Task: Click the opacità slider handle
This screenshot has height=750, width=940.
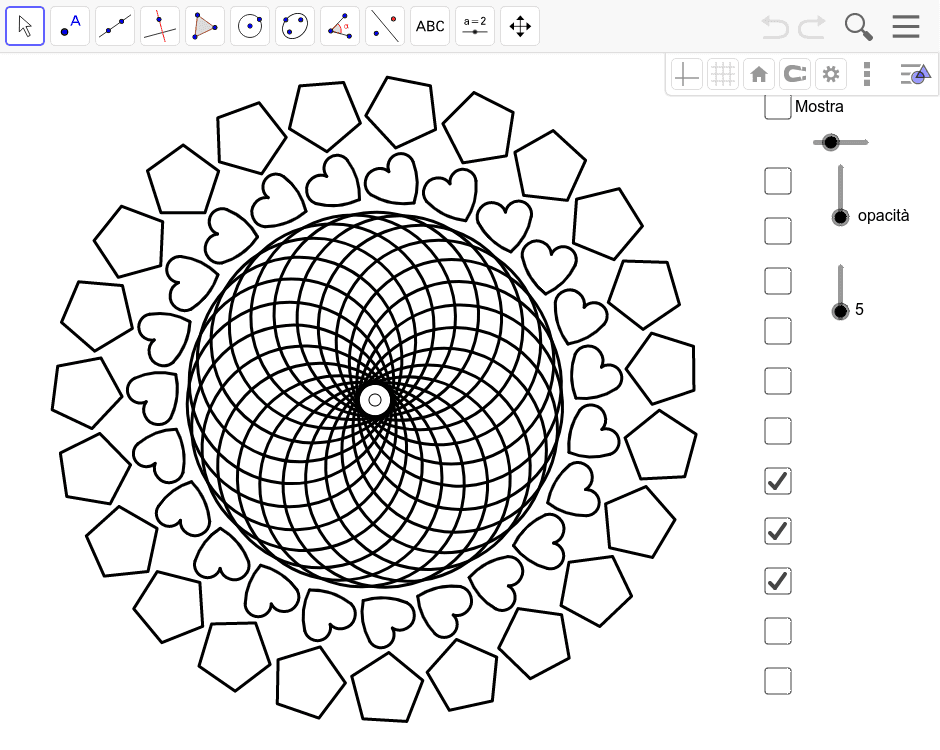Action: [x=840, y=217]
